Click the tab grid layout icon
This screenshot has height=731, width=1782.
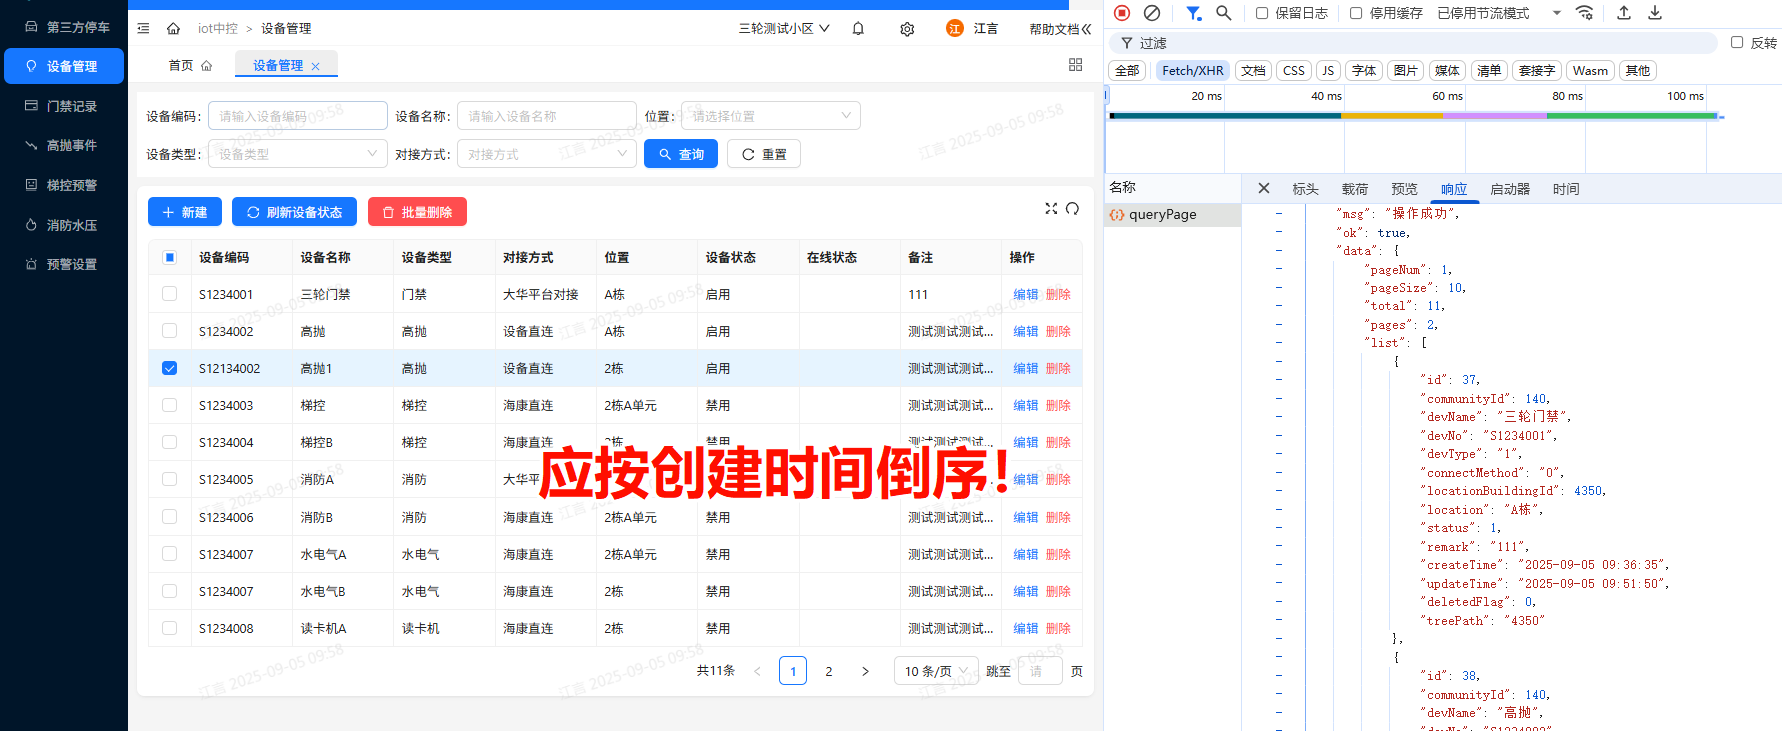click(1075, 65)
